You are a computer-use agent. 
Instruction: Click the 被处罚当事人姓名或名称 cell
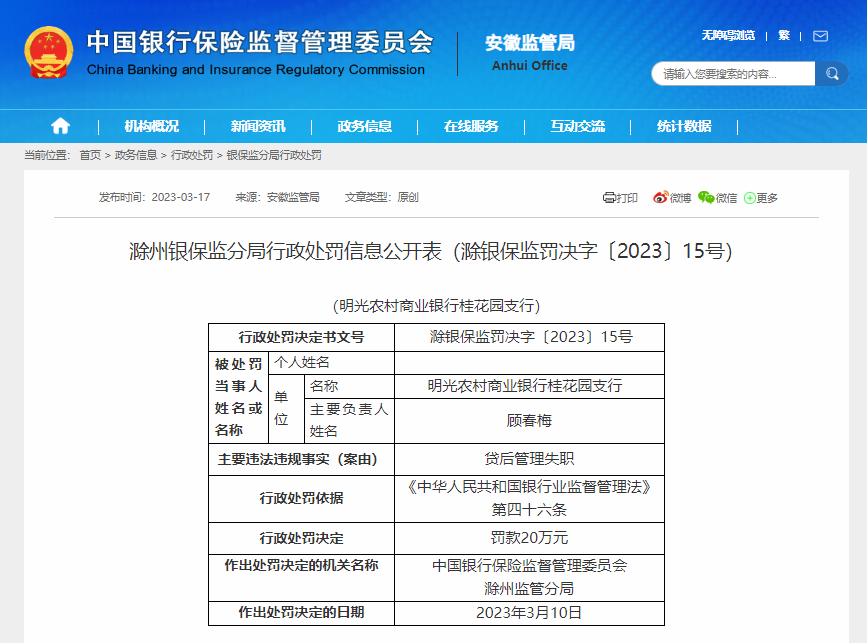[x=238, y=398]
